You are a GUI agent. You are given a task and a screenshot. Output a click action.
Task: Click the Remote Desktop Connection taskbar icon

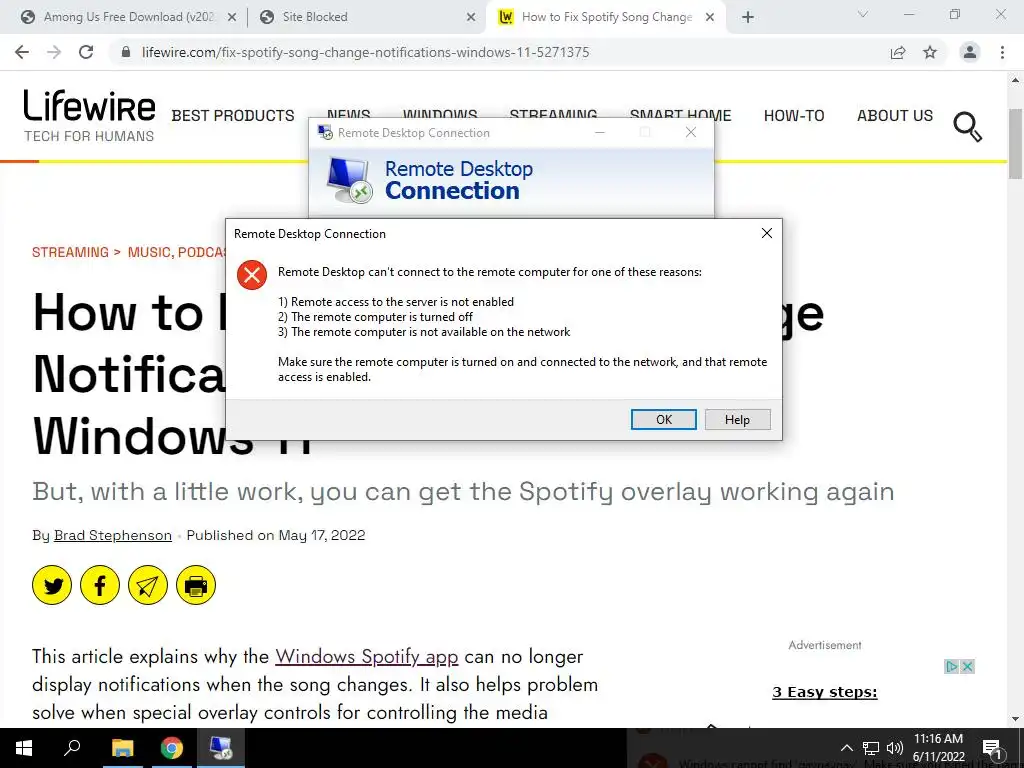[x=221, y=748]
